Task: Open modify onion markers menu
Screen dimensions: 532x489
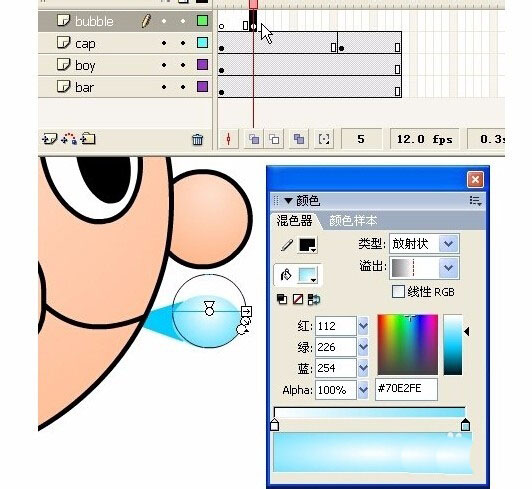Action: (324, 139)
